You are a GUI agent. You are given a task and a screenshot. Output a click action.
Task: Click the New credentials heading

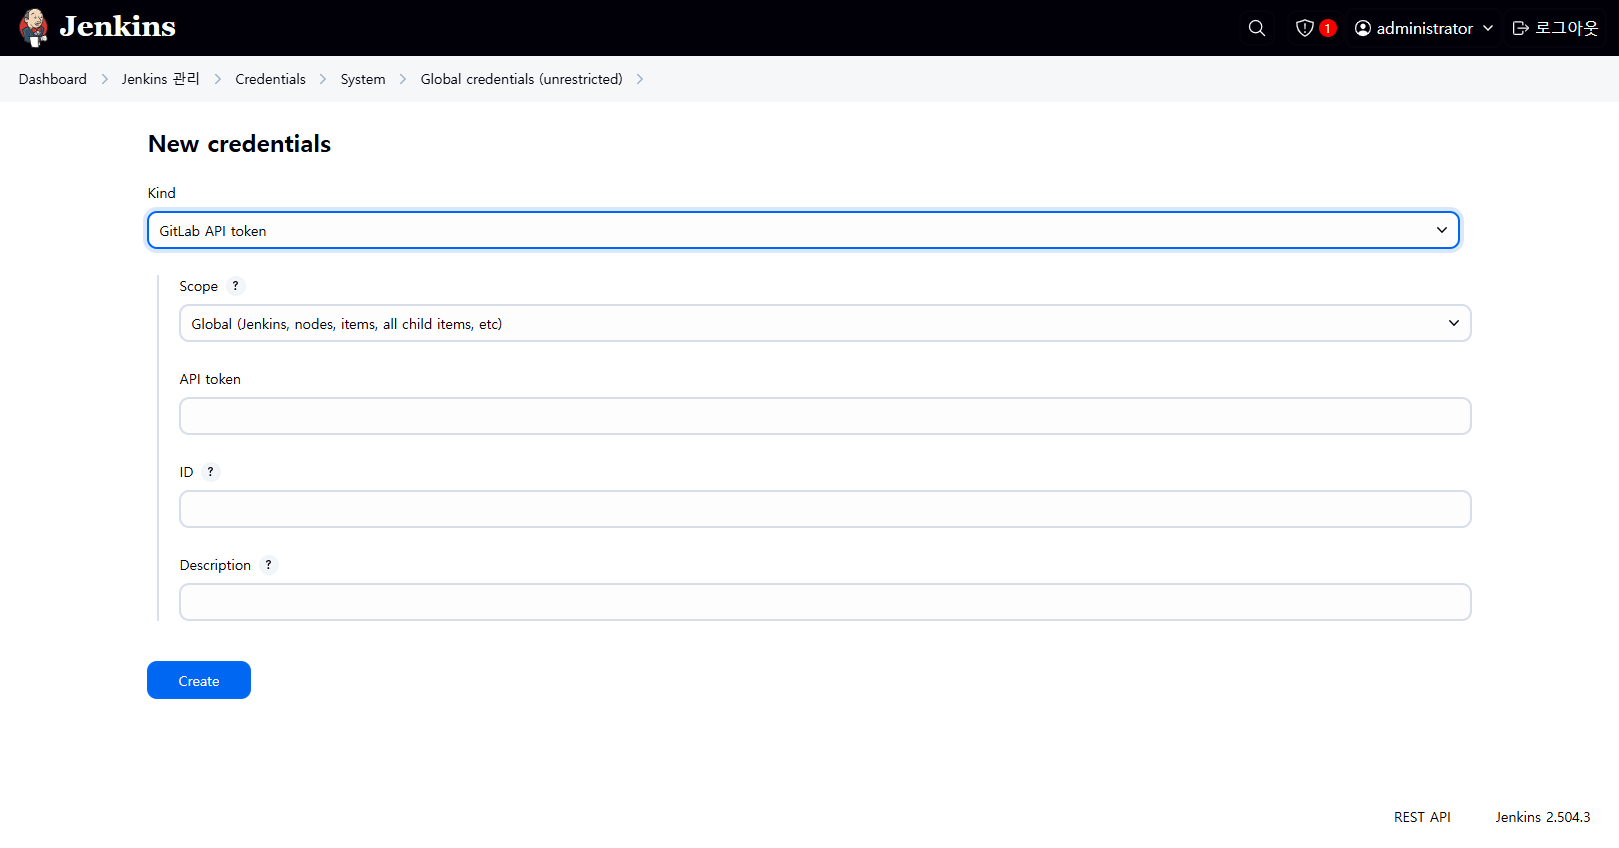point(239,144)
